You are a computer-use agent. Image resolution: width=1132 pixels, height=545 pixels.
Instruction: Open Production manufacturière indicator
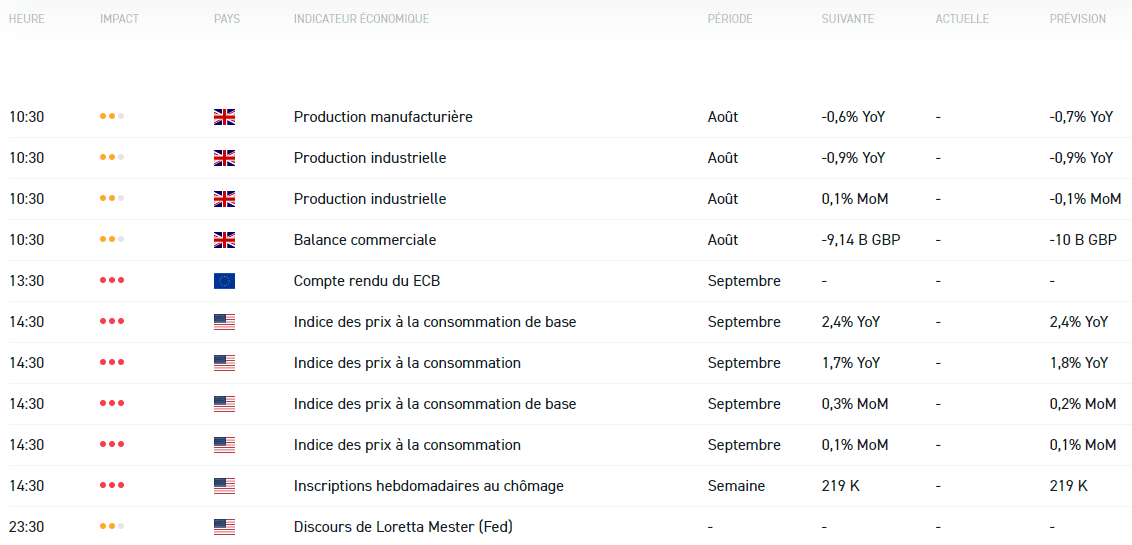pos(383,117)
